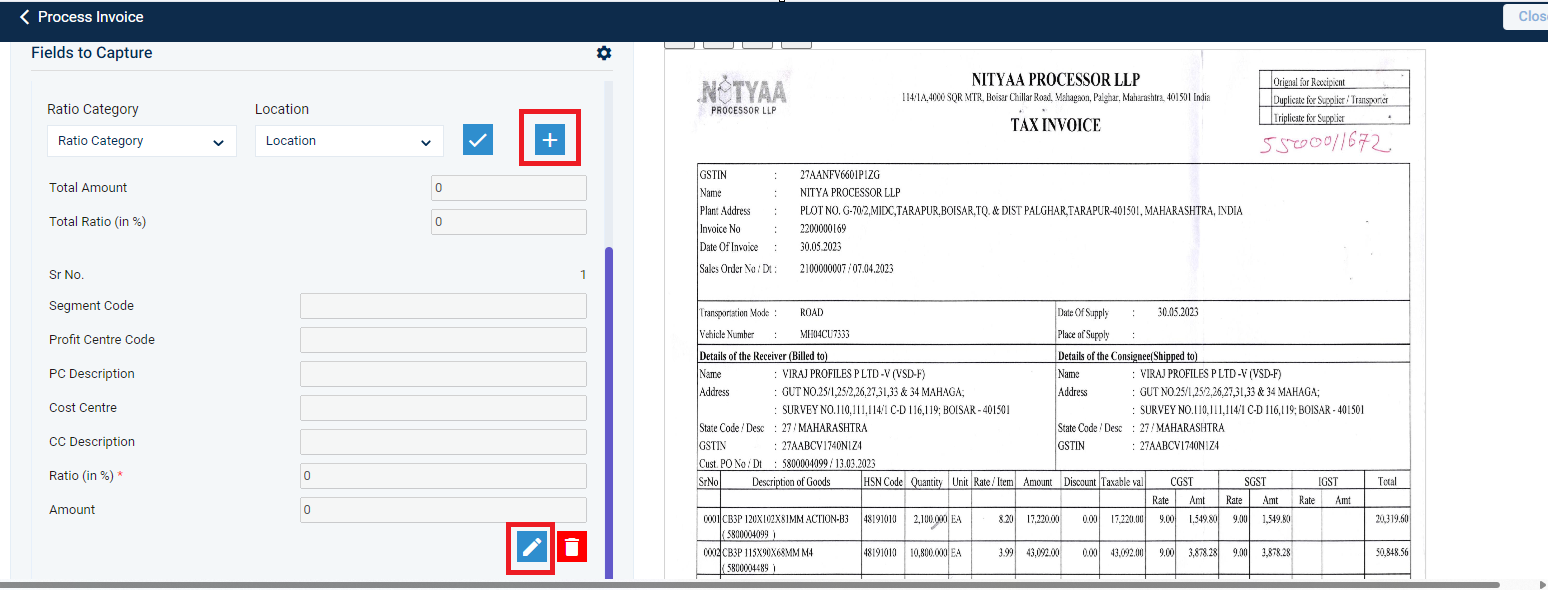Open the Fields to Capture settings gear
Image resolution: width=1548 pixels, height=590 pixels.
pyautogui.click(x=604, y=53)
